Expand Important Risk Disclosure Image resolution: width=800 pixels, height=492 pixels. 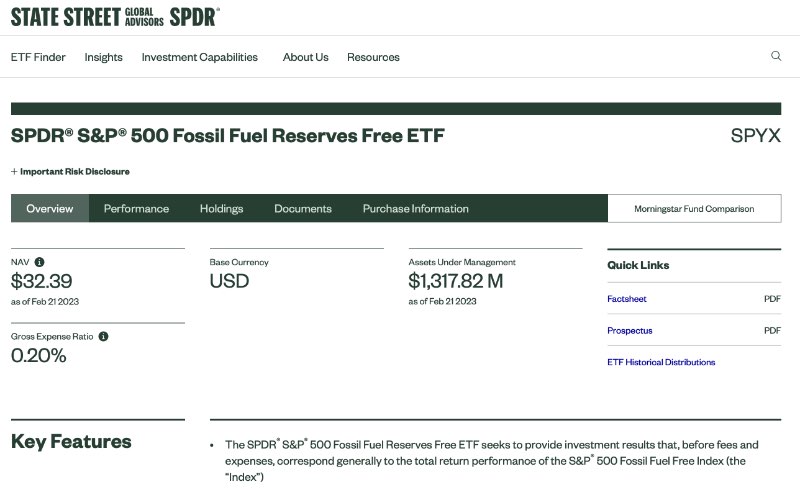(70, 171)
